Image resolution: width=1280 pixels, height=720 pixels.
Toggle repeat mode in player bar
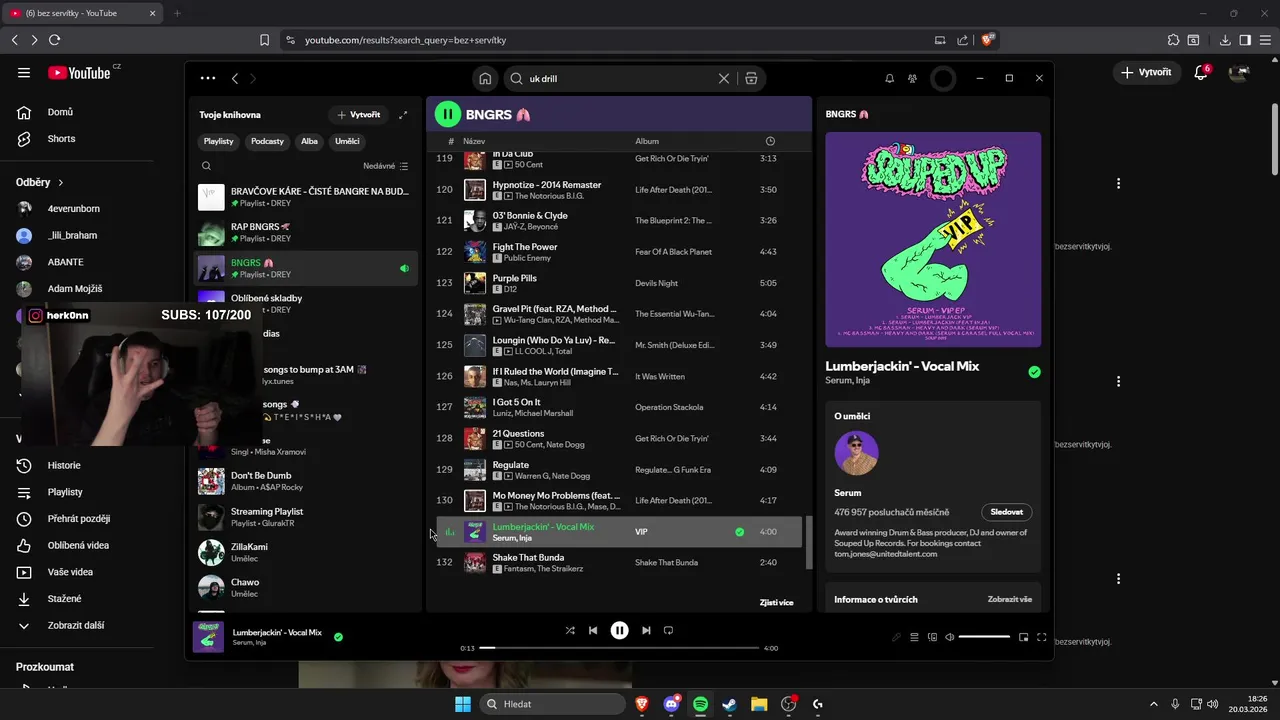tap(669, 630)
